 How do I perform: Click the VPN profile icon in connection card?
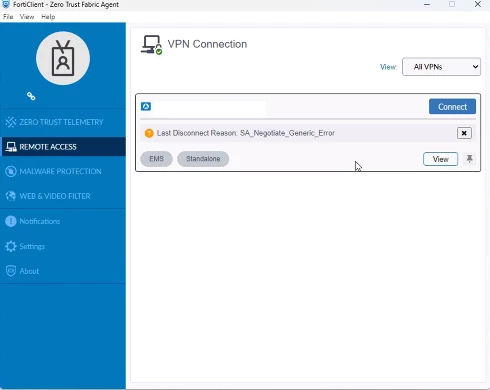tap(146, 106)
